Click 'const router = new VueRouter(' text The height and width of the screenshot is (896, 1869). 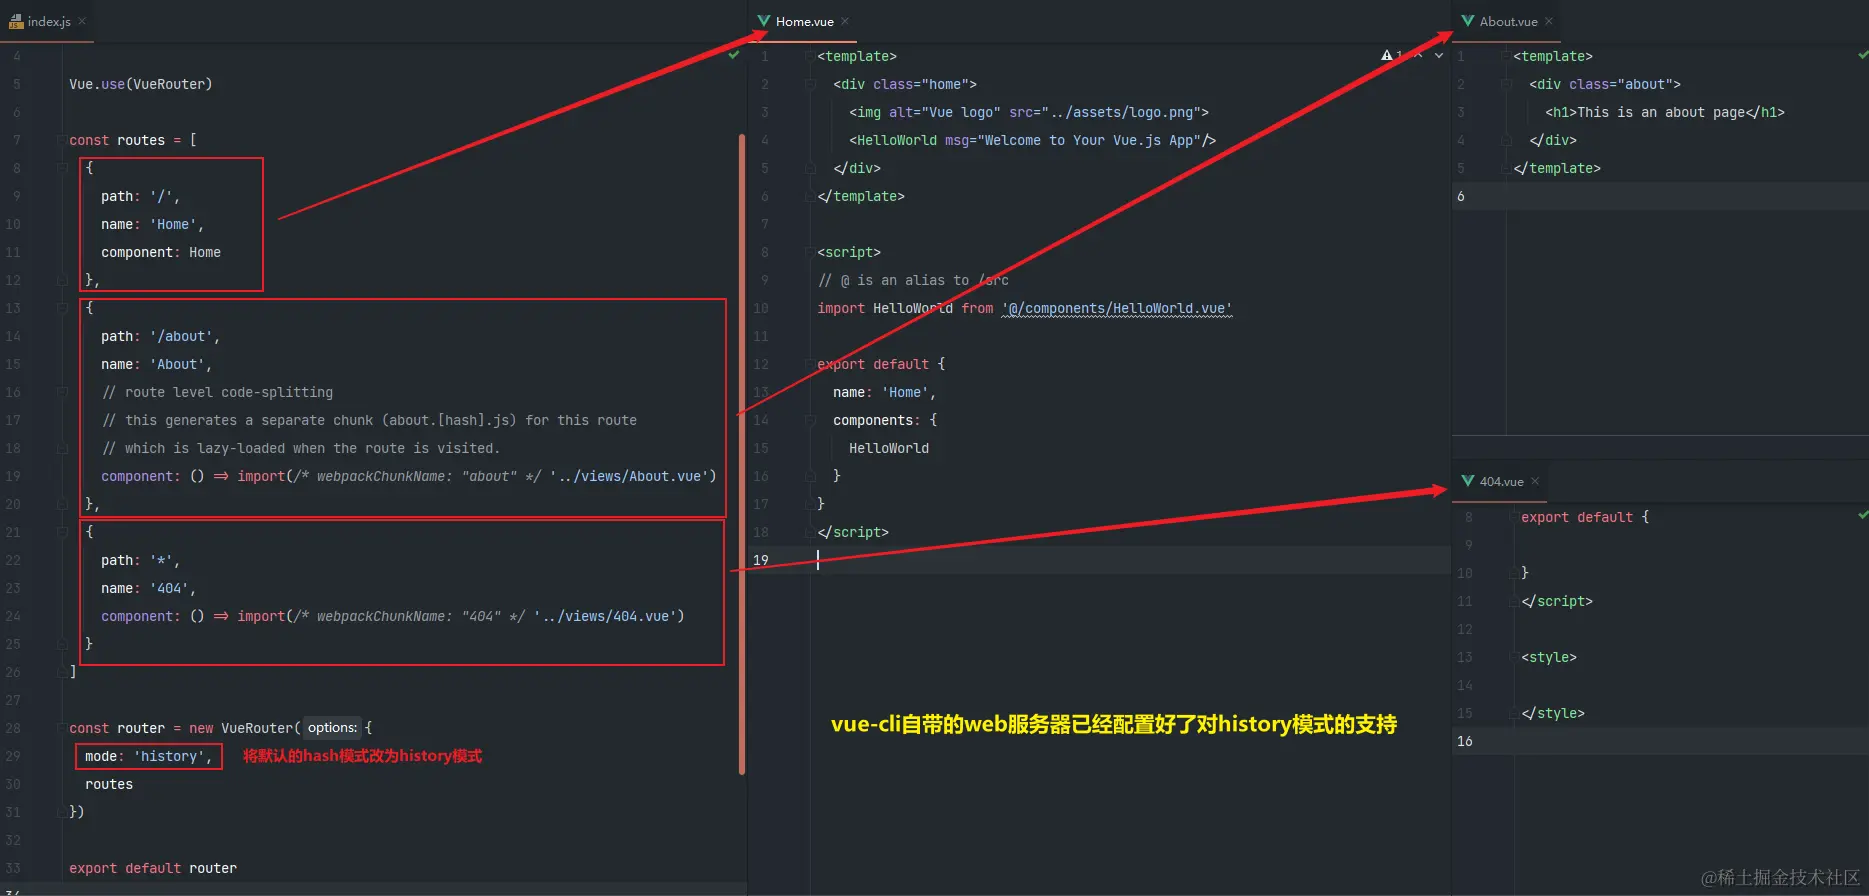coord(185,728)
